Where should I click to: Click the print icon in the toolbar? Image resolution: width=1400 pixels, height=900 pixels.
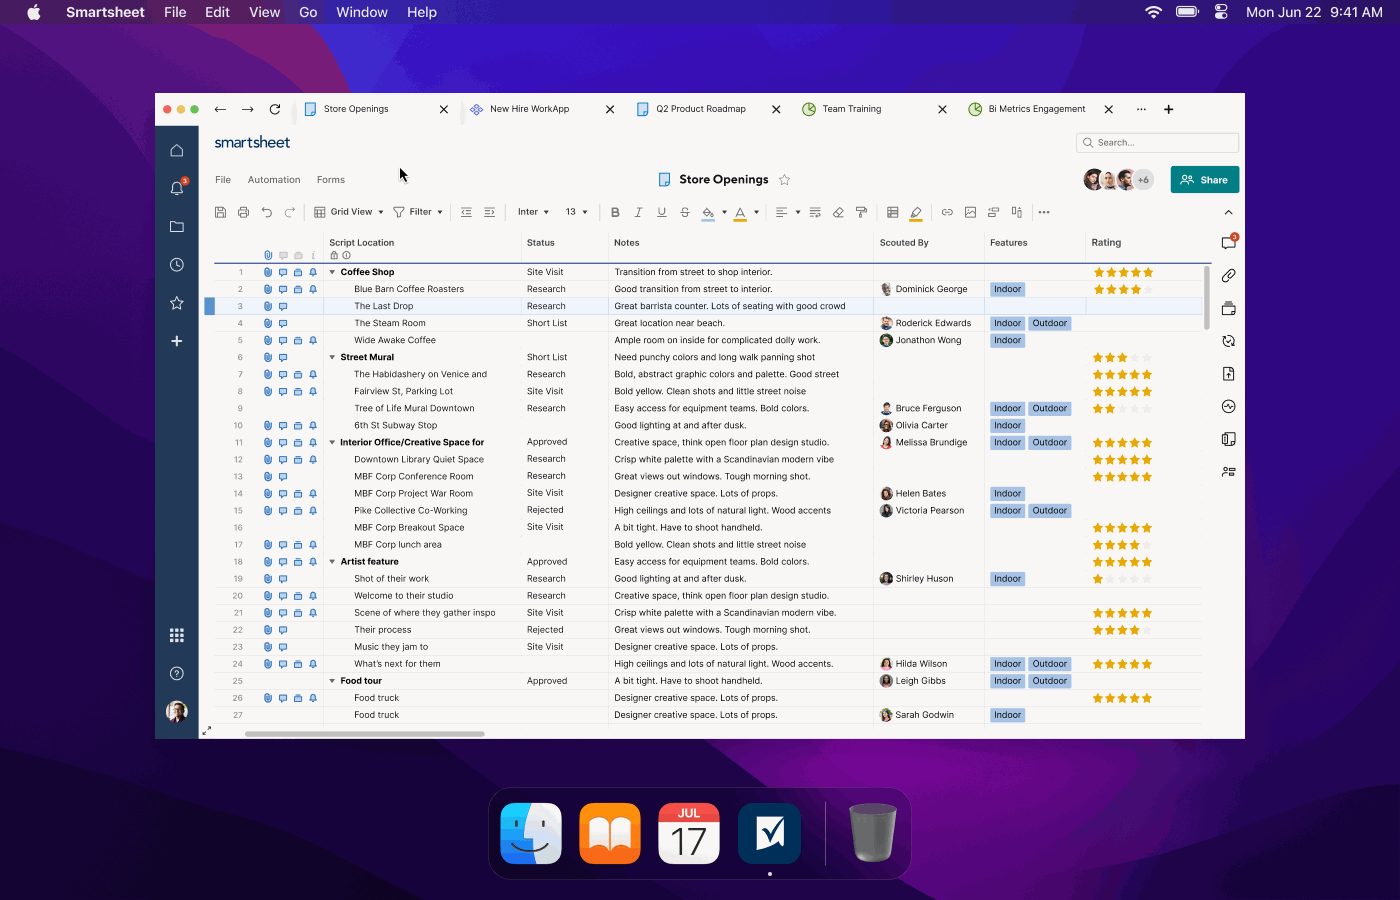[243, 212]
